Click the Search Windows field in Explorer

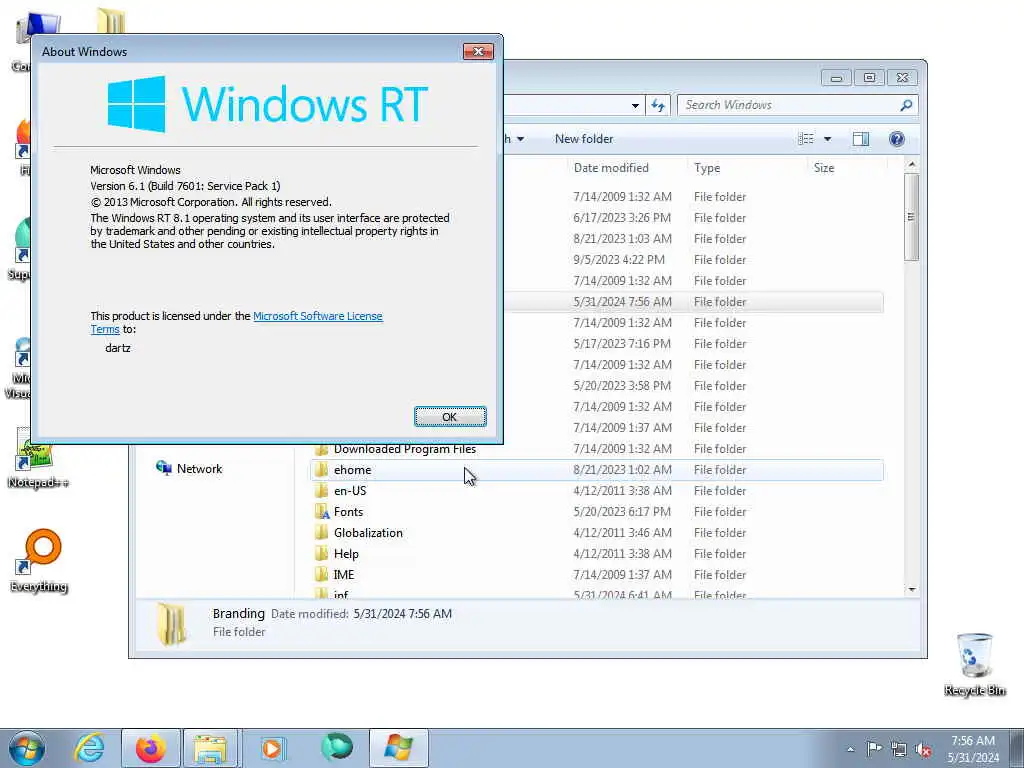point(787,105)
